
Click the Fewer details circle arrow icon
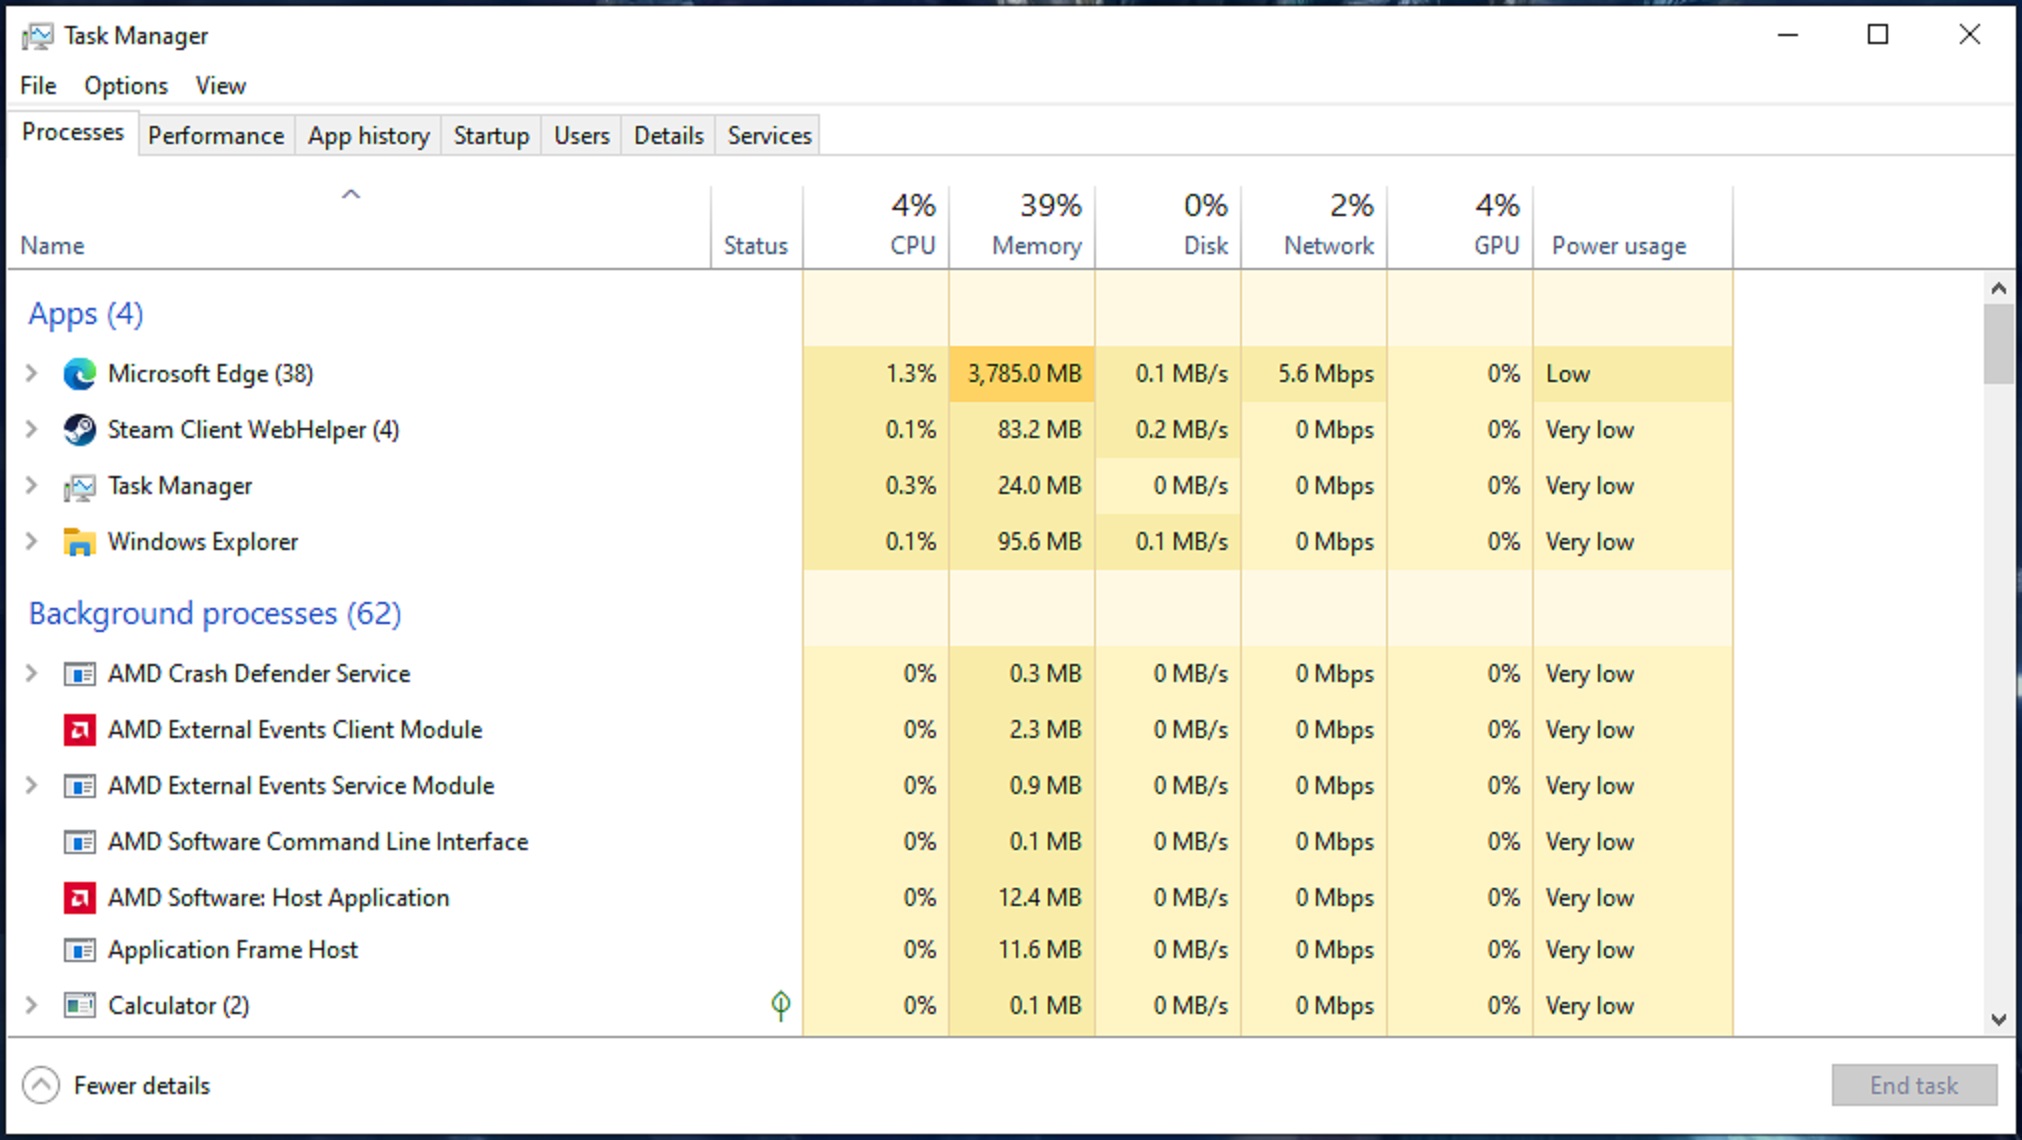[41, 1085]
